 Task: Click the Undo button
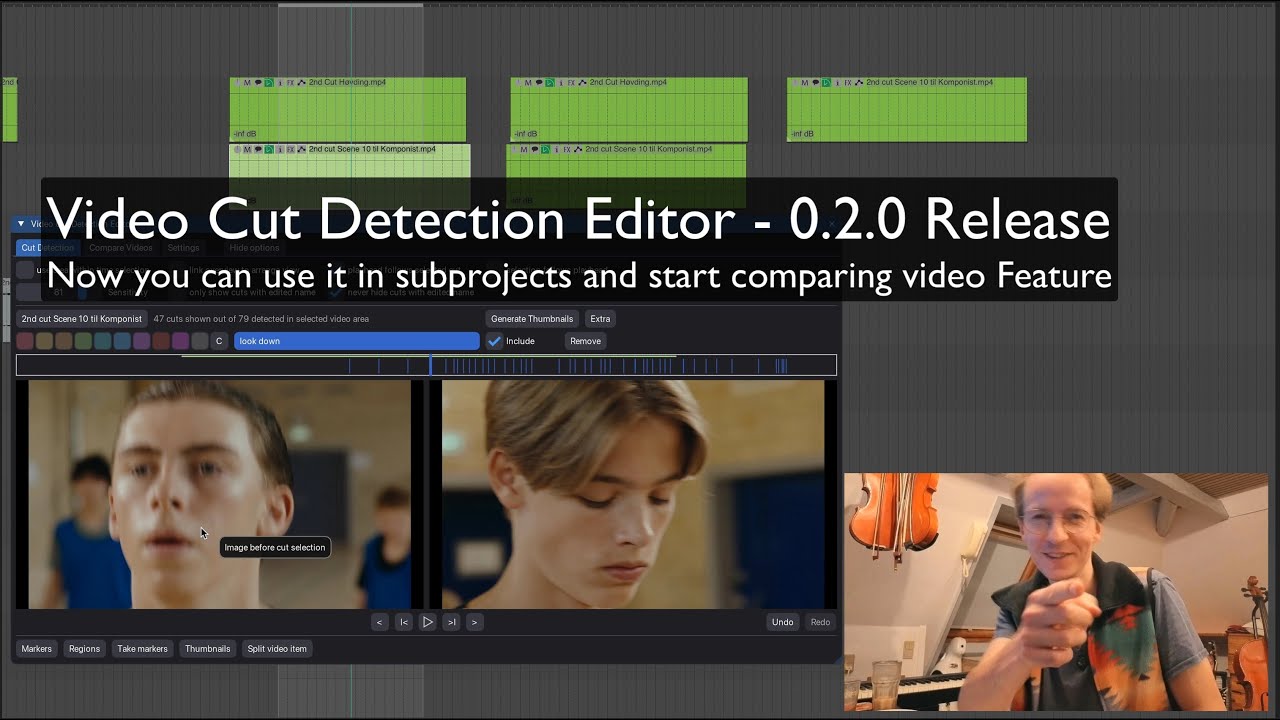(782, 622)
